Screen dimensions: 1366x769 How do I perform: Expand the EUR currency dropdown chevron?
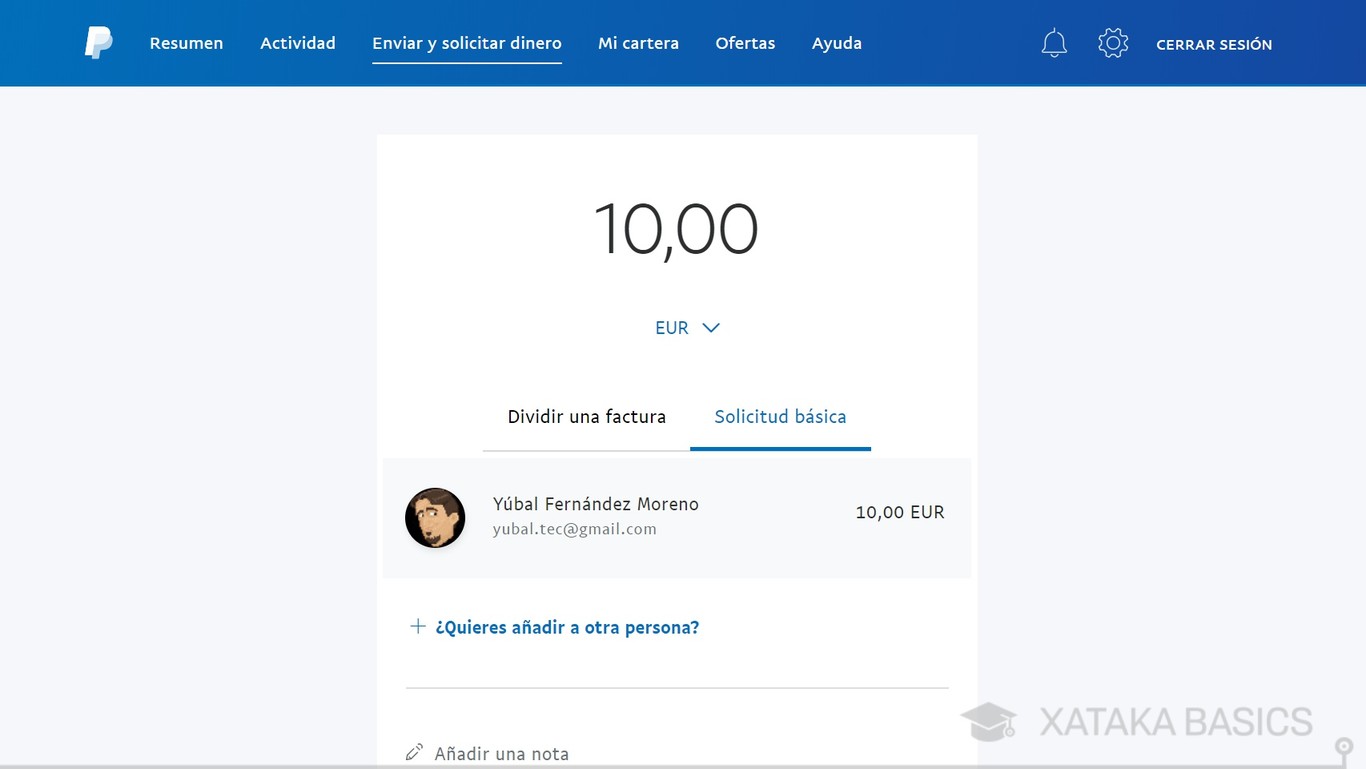[711, 327]
